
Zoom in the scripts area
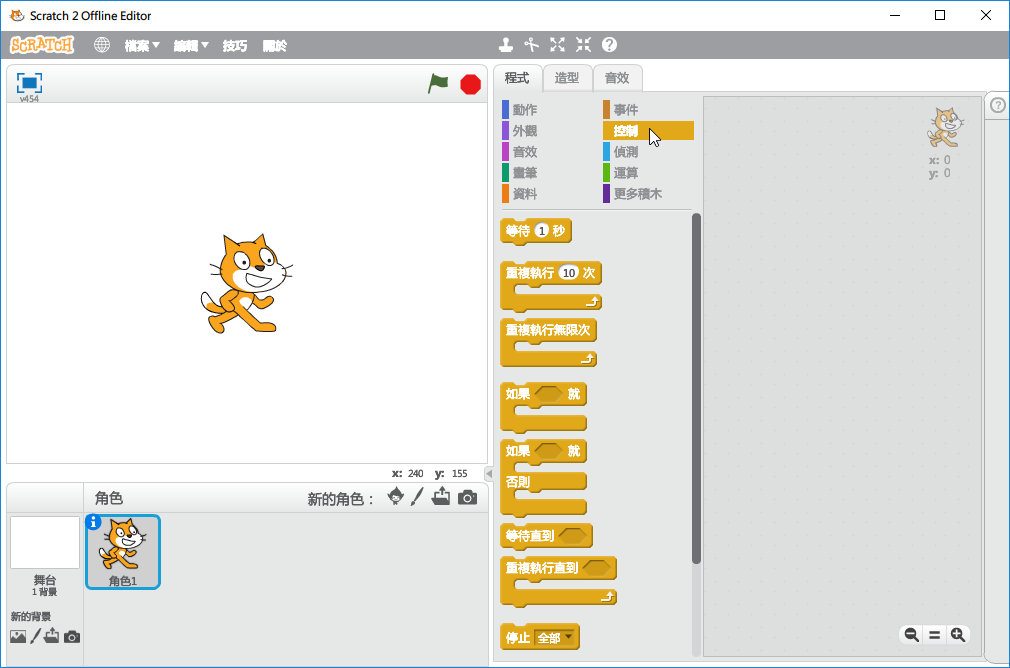pyautogui.click(x=958, y=635)
